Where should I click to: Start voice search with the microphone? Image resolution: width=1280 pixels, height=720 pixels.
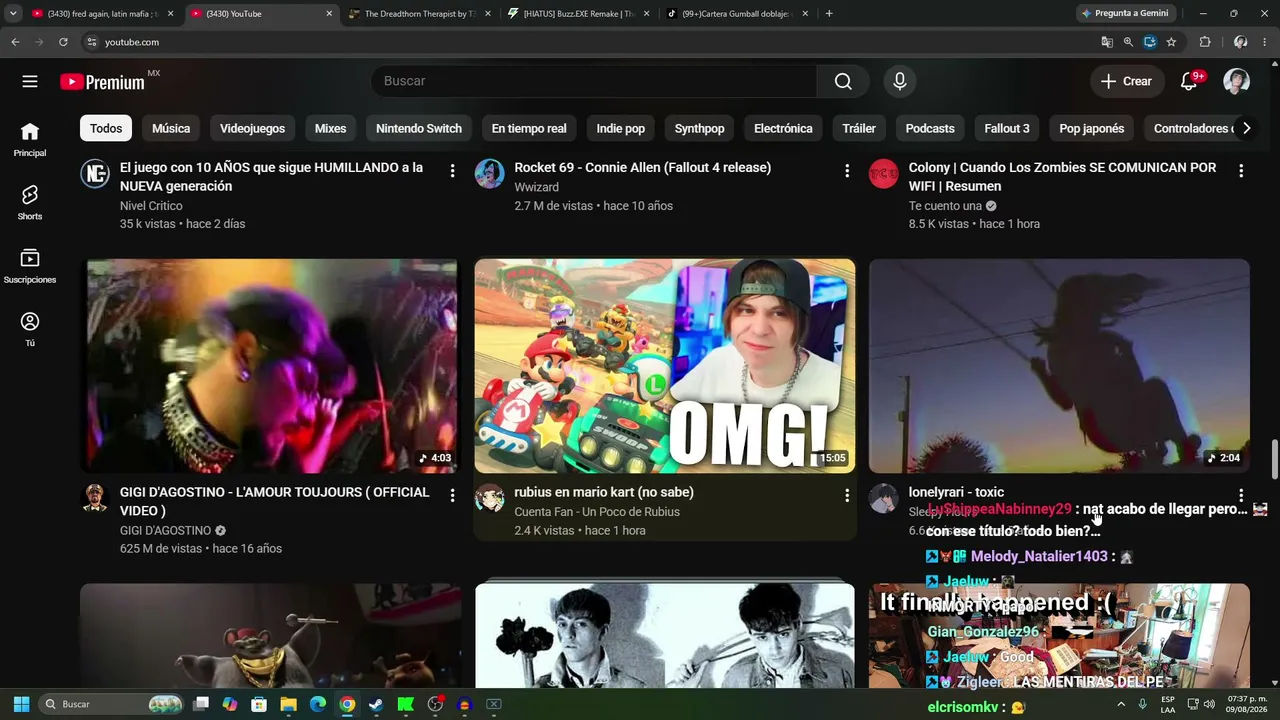click(x=900, y=81)
